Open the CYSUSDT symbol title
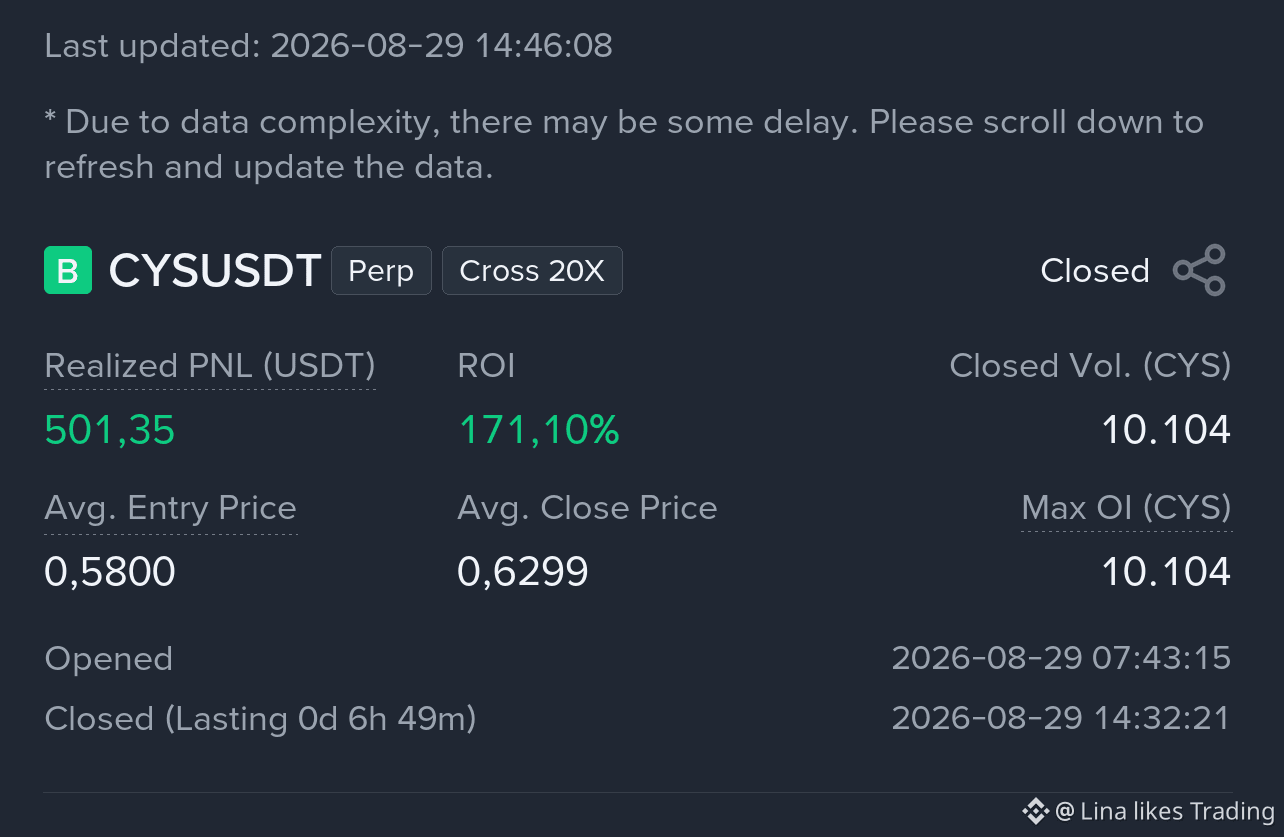Viewport: 1284px width, 837px height. coord(215,271)
